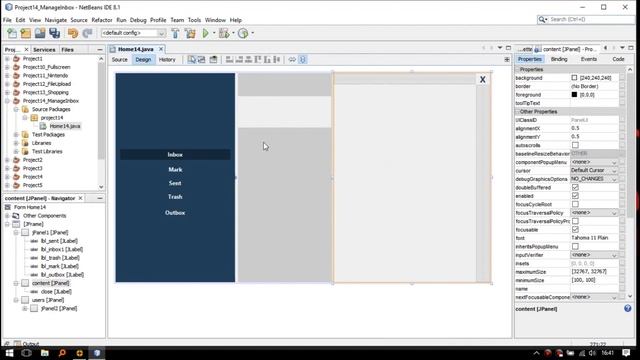This screenshot has height=360, width=640.
Task: Activate the Selection Mode designer icon
Action: click(192, 60)
